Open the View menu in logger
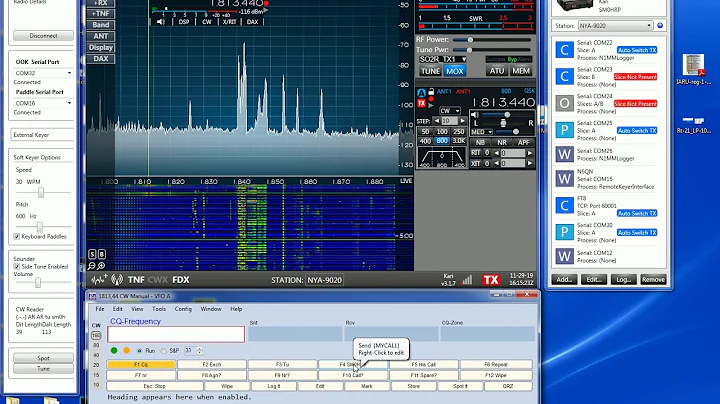 tap(137, 309)
